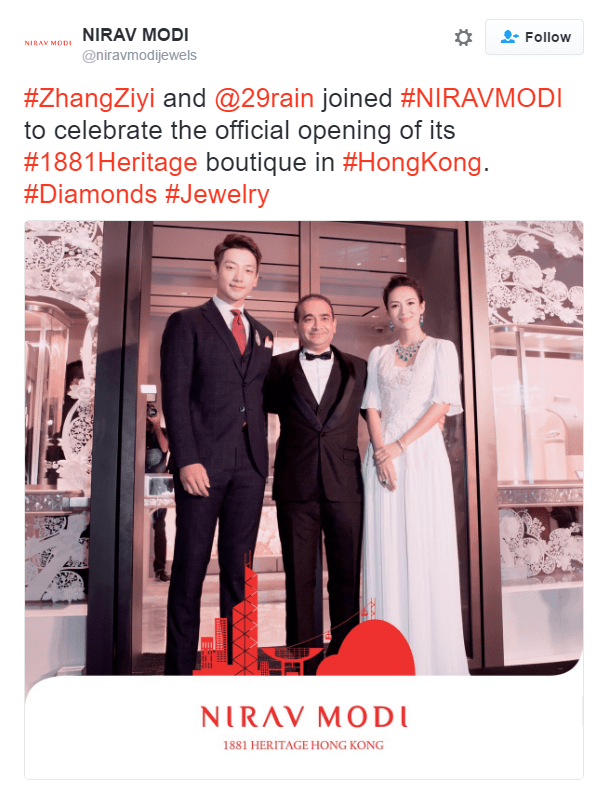Open the #HongKong hashtag
This screenshot has width=608, height=787.
[x=412, y=163]
